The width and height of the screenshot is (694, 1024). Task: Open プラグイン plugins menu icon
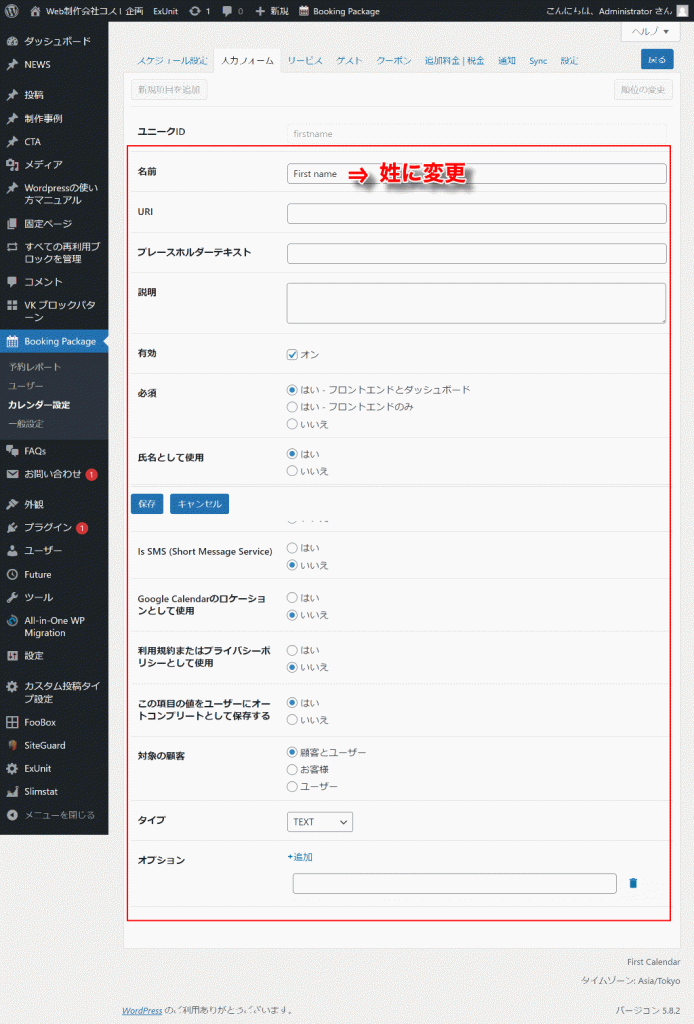click(12, 527)
